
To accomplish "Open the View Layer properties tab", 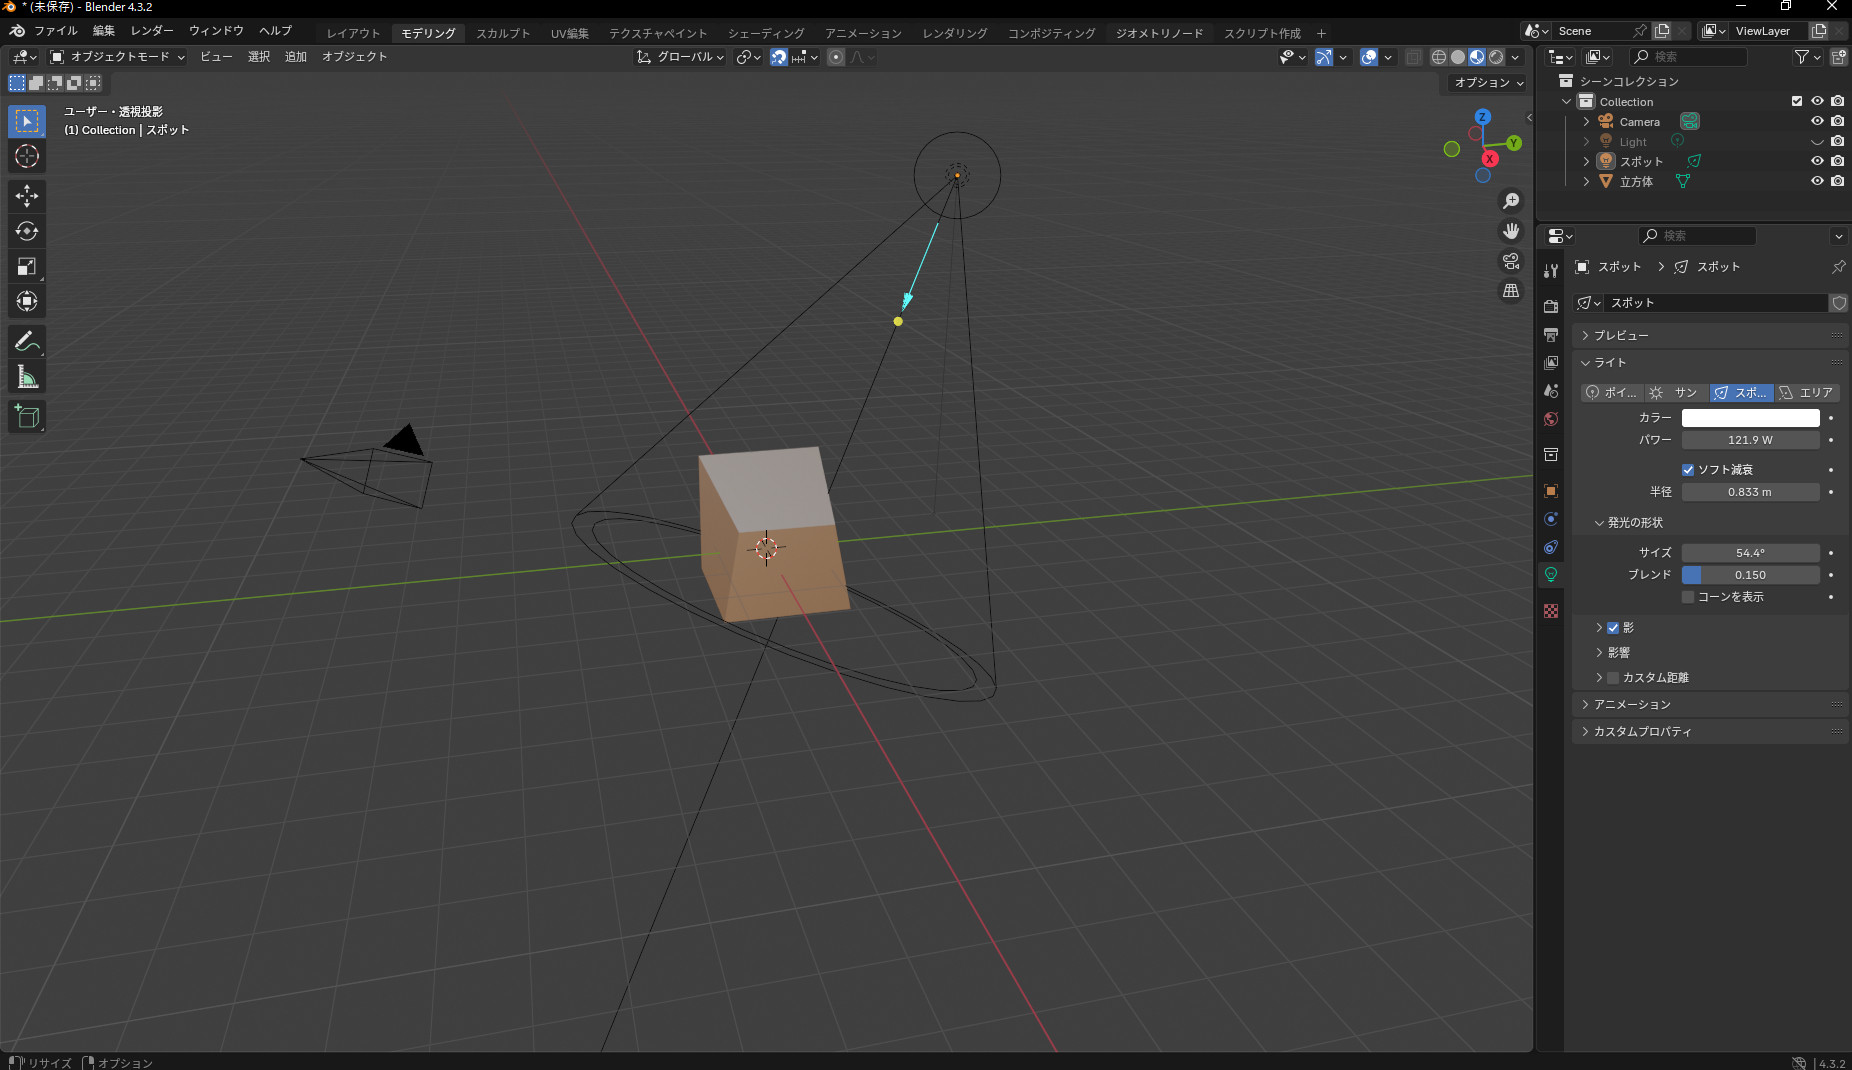I will tap(1551, 362).
